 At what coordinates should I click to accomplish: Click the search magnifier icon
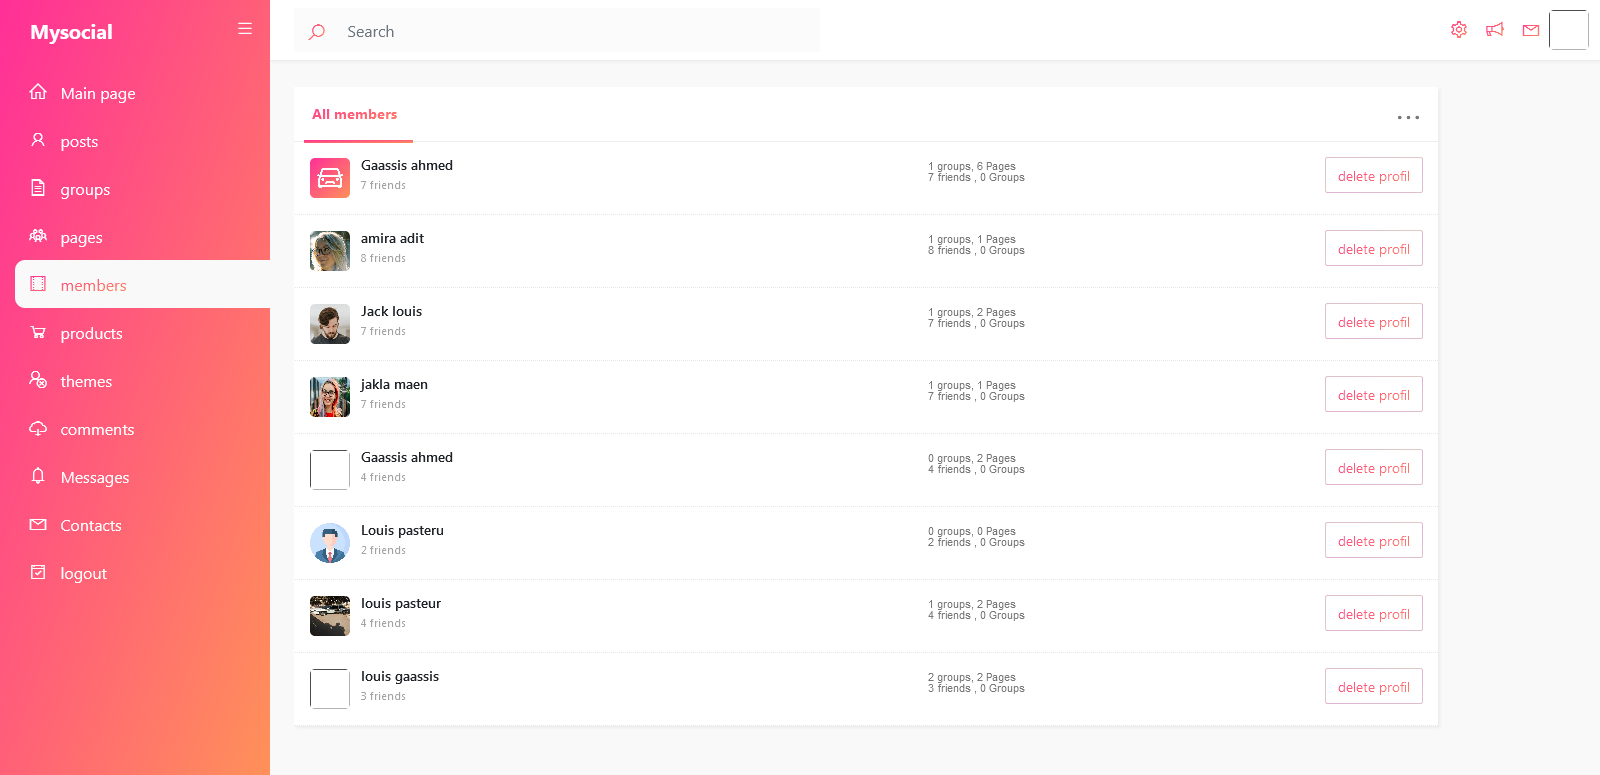pyautogui.click(x=317, y=32)
